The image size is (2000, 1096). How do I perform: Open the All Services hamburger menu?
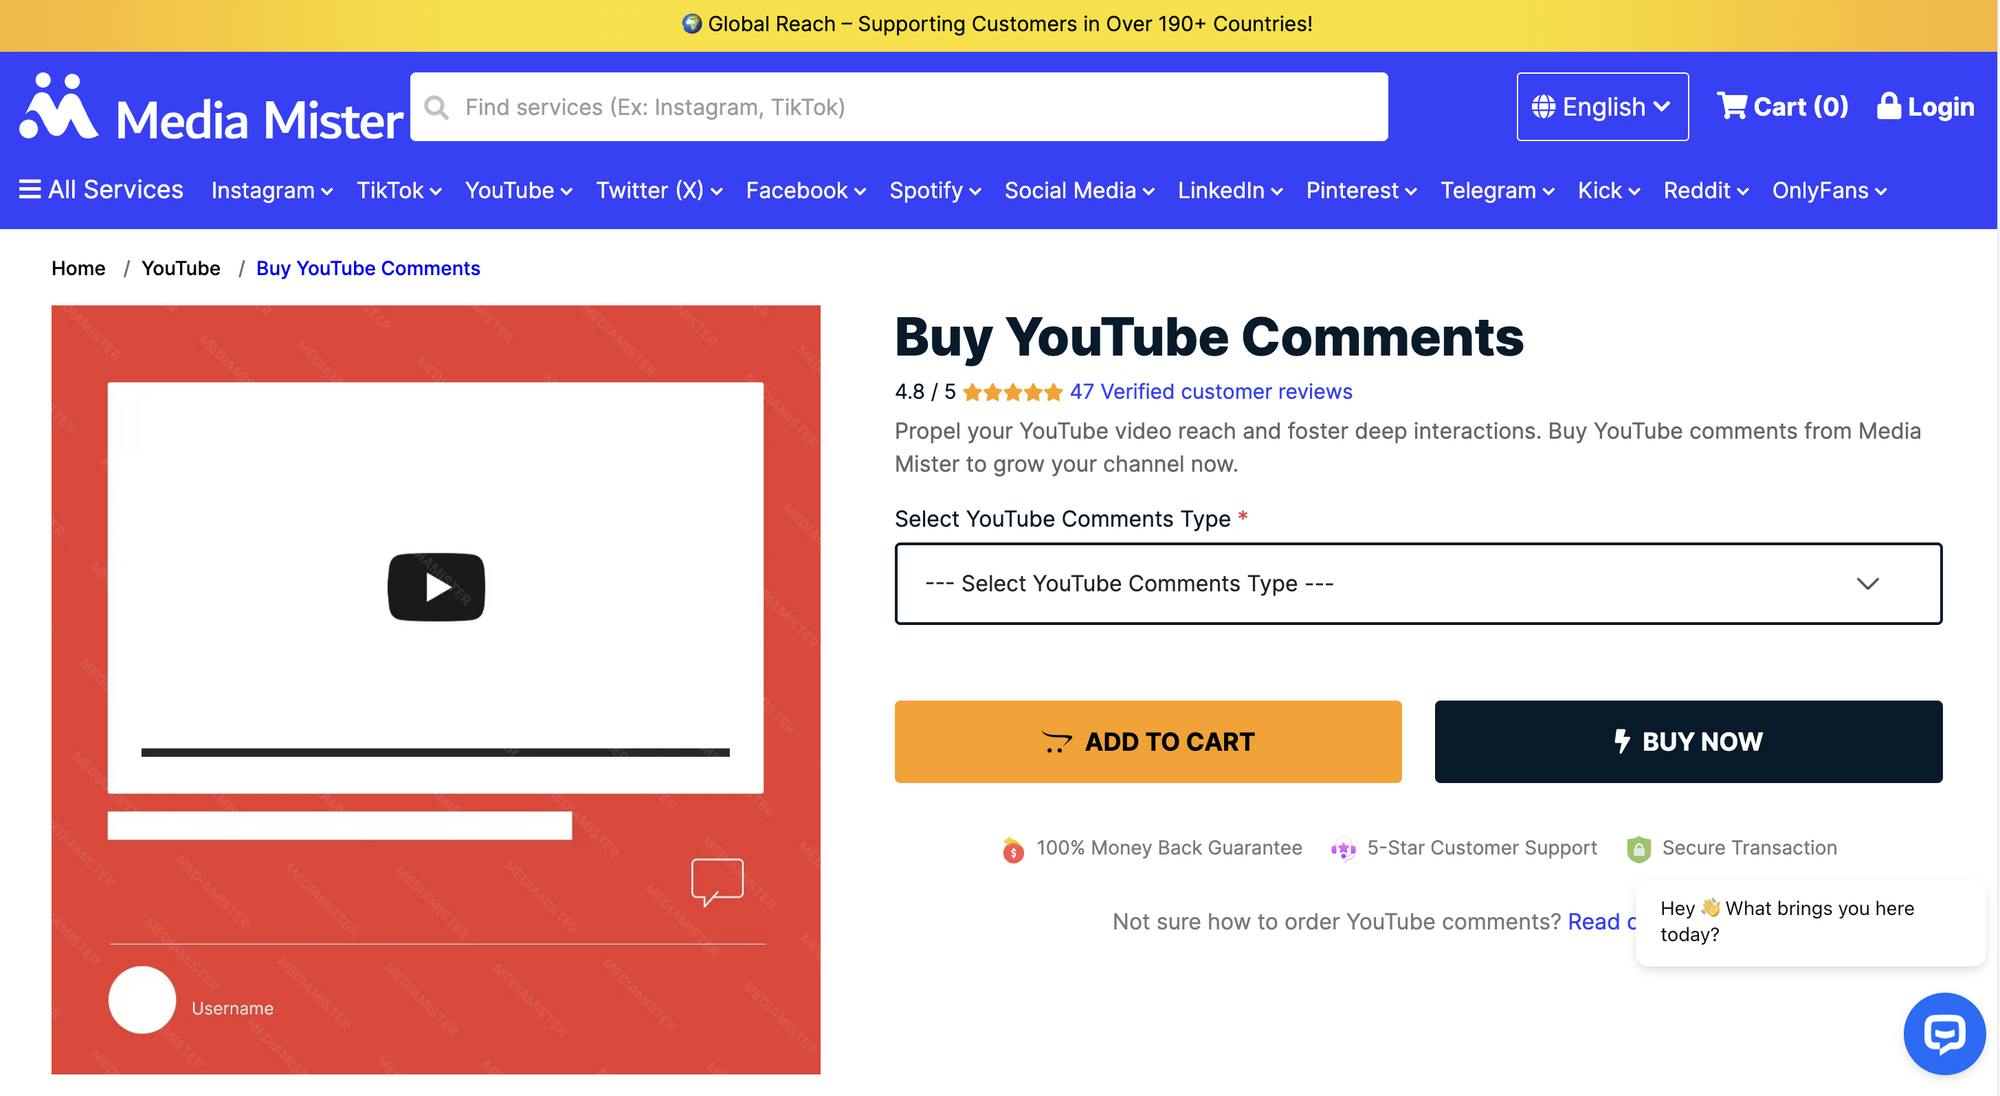[x=29, y=189]
